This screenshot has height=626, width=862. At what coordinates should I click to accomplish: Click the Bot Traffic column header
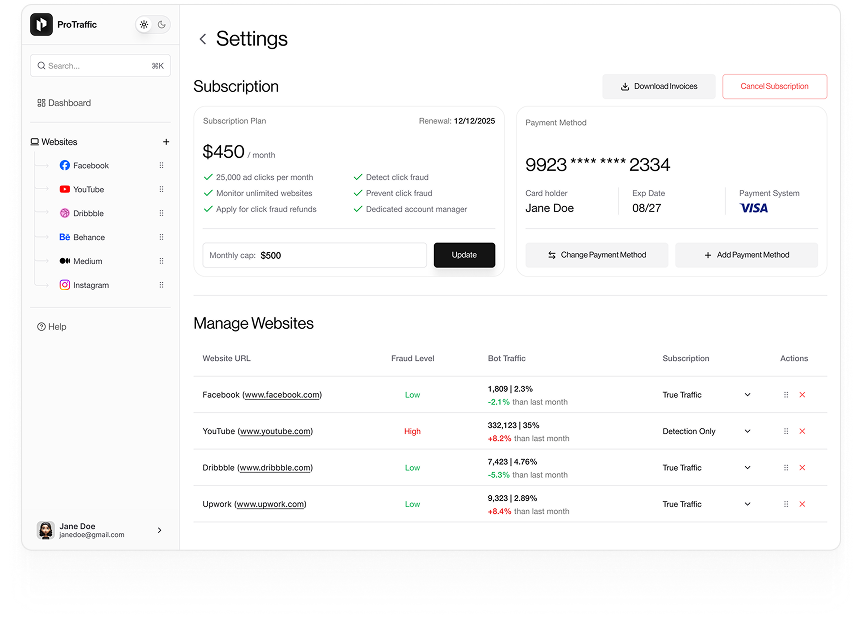point(507,358)
